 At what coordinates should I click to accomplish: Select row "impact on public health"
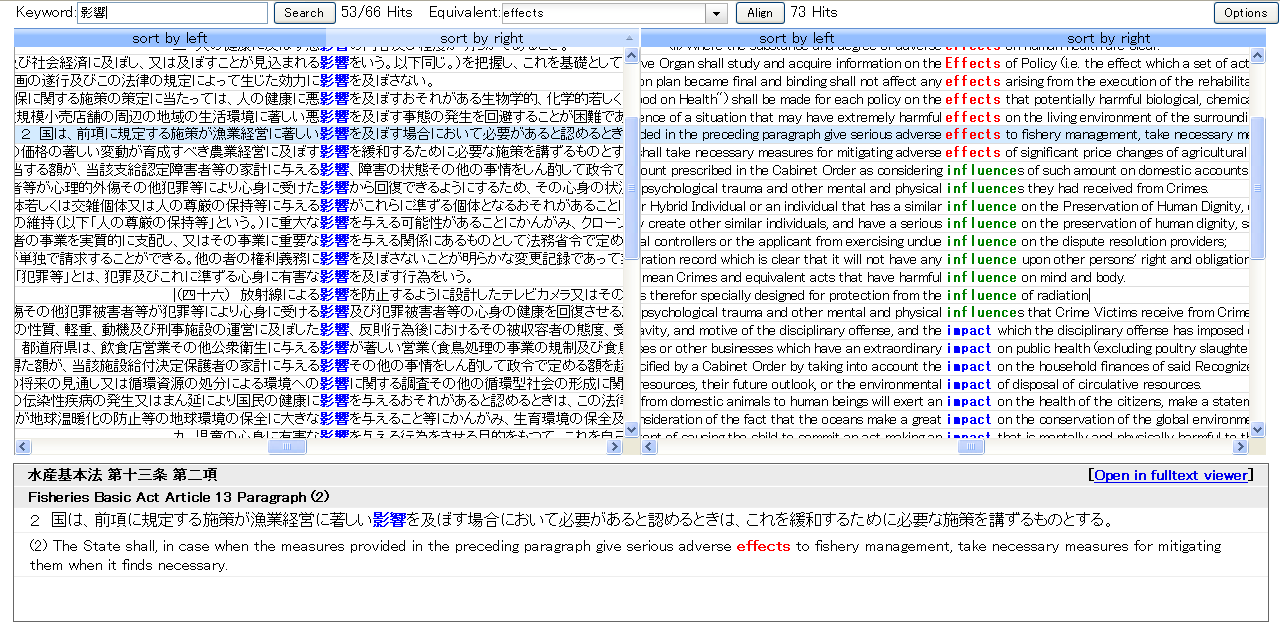pyautogui.click(x=945, y=348)
